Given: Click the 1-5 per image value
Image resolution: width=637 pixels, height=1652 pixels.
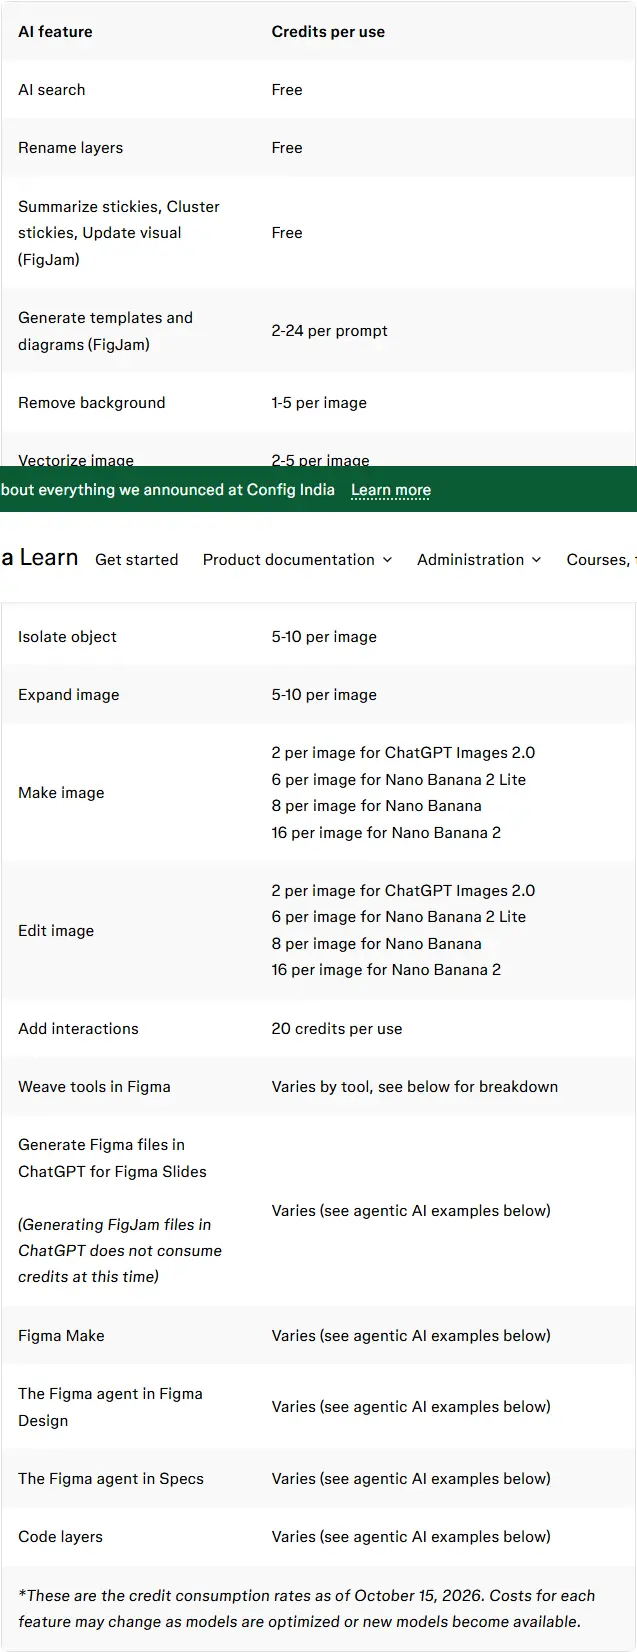Looking at the screenshot, I should point(319,403).
